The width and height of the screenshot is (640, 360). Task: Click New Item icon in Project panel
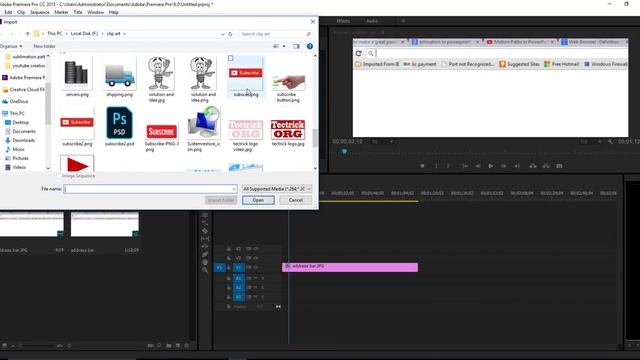(x=178, y=346)
